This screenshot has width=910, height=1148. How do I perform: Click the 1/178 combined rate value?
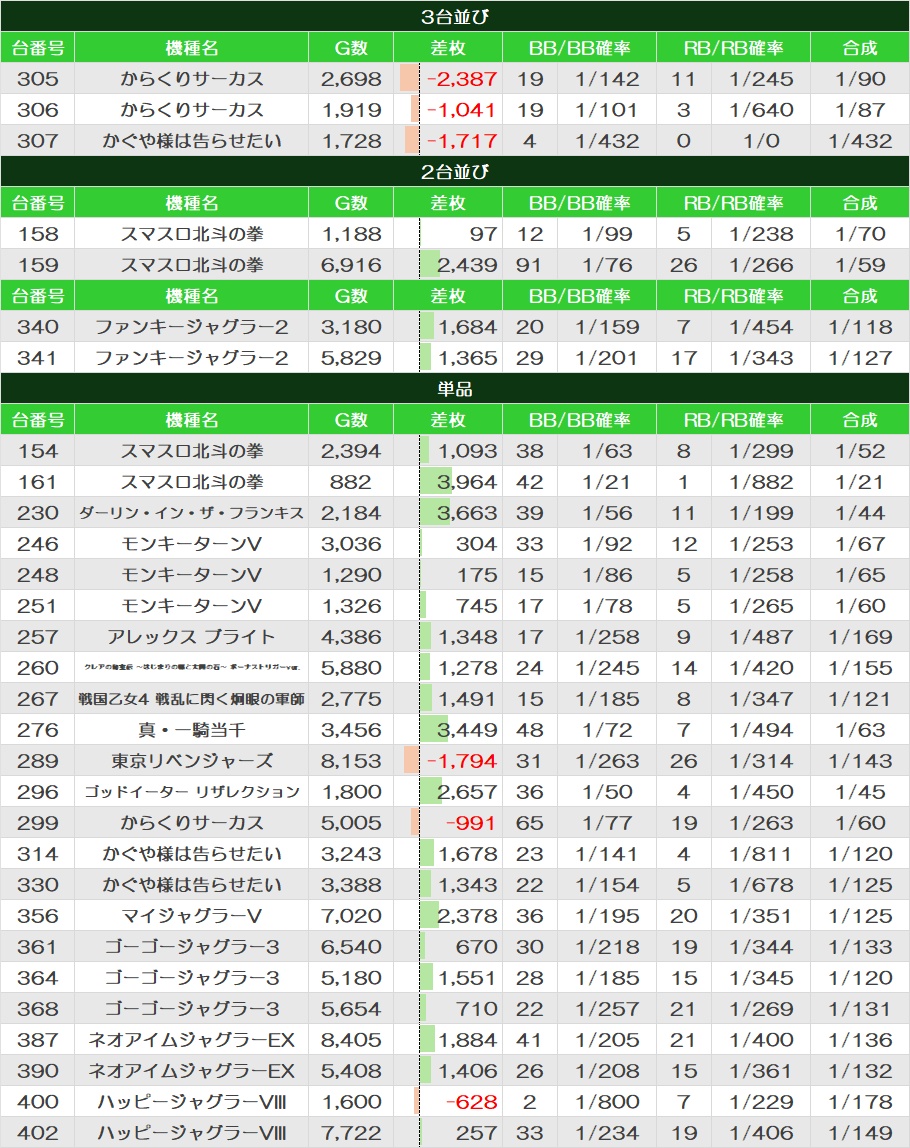click(x=860, y=1102)
